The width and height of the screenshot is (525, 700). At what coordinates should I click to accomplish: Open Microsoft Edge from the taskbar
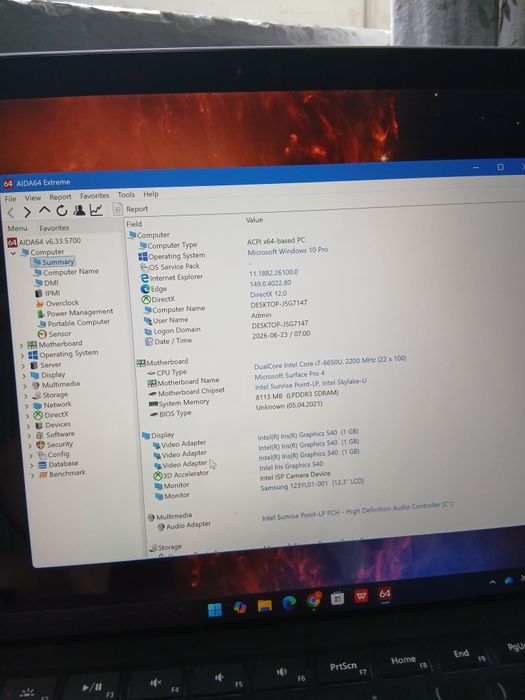coord(289,603)
